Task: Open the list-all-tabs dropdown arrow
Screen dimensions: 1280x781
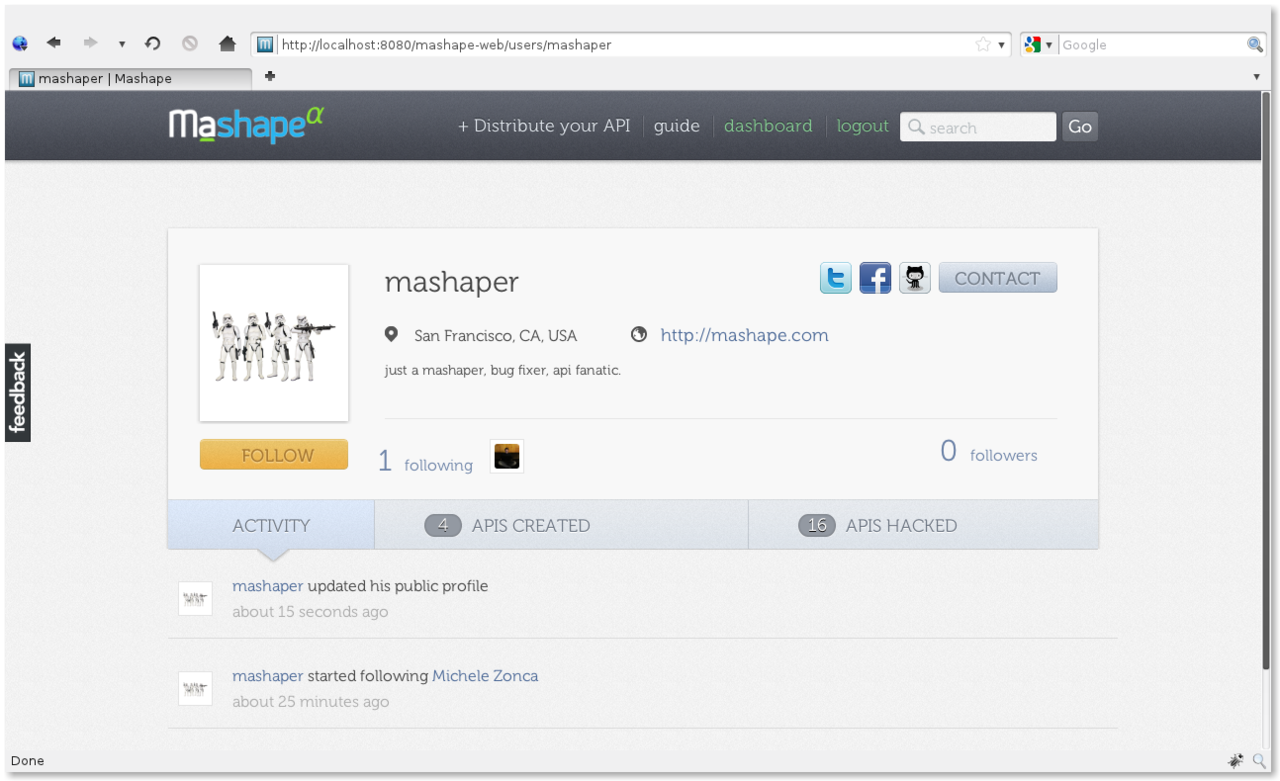Action: 1257,77
